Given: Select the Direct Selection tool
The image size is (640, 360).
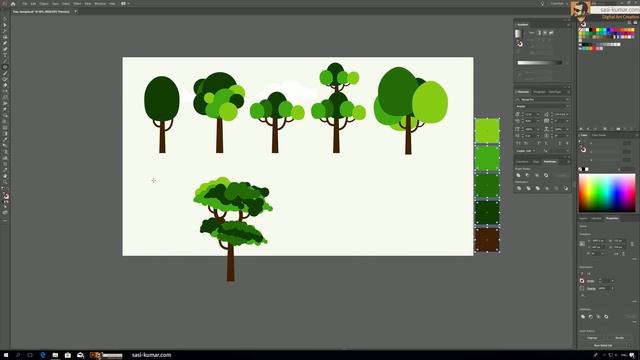Looking at the screenshot, I should [5, 25].
